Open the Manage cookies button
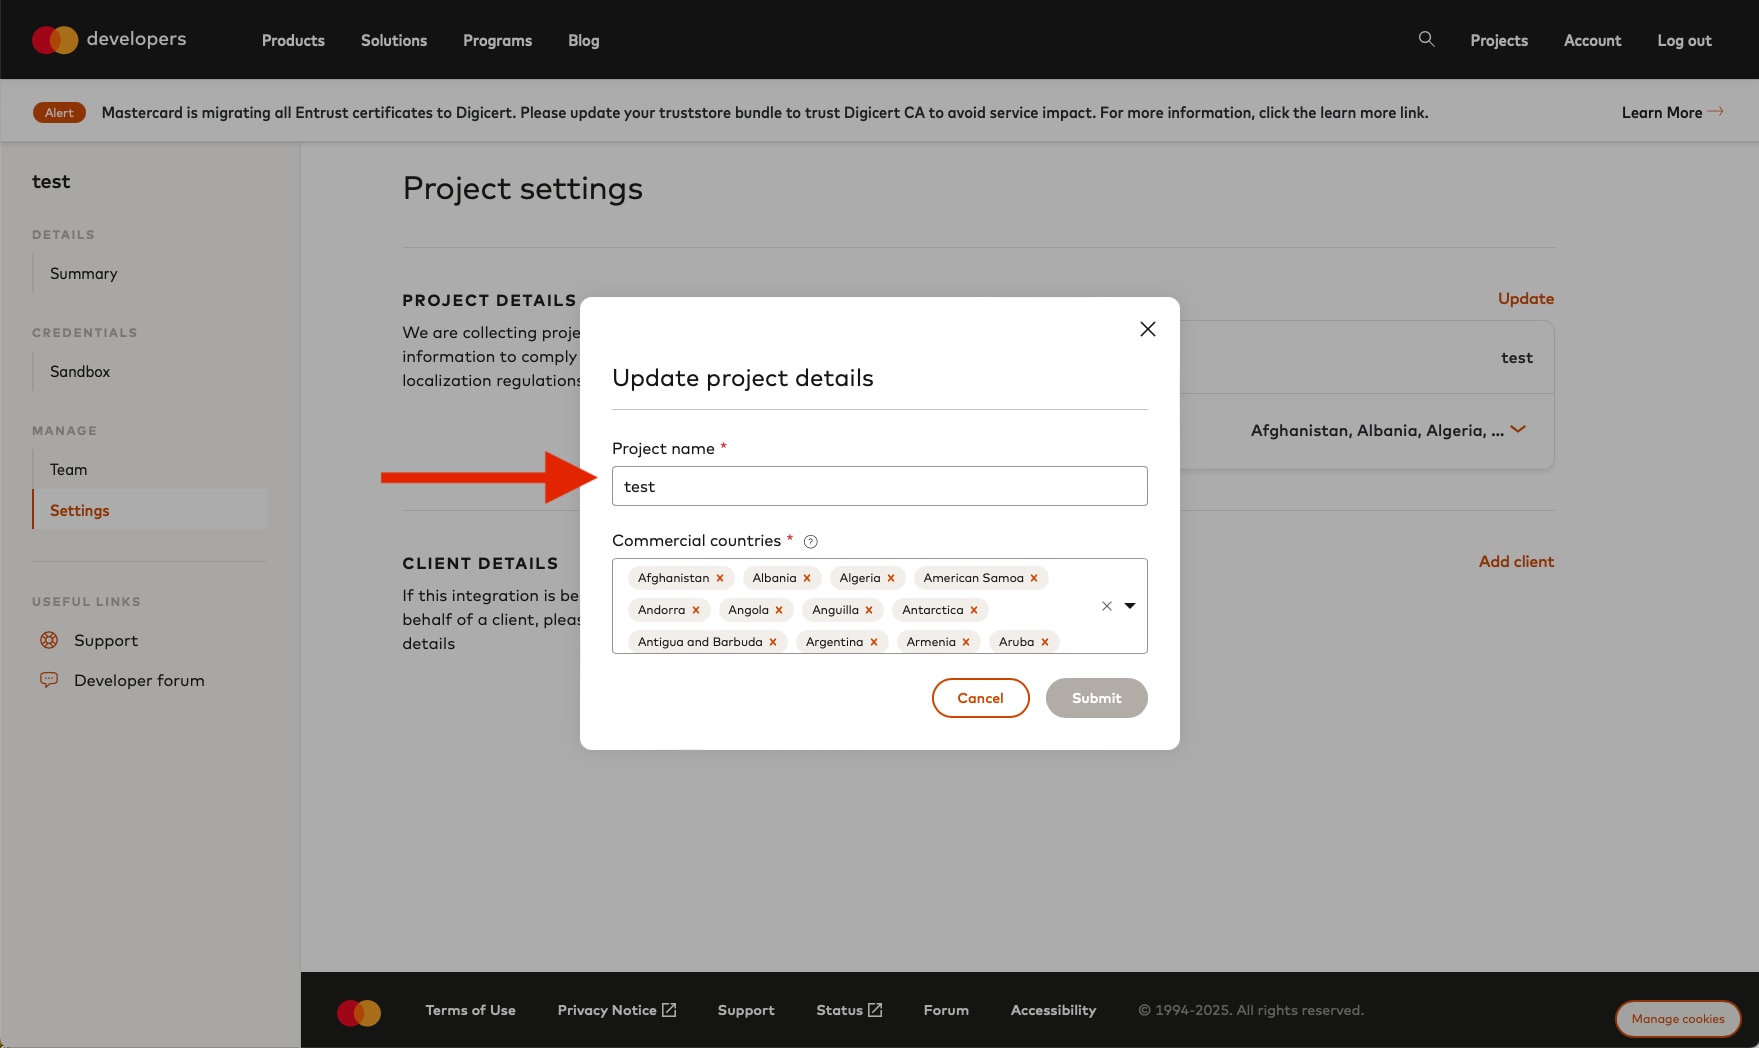The width and height of the screenshot is (1759, 1048). (1677, 1019)
